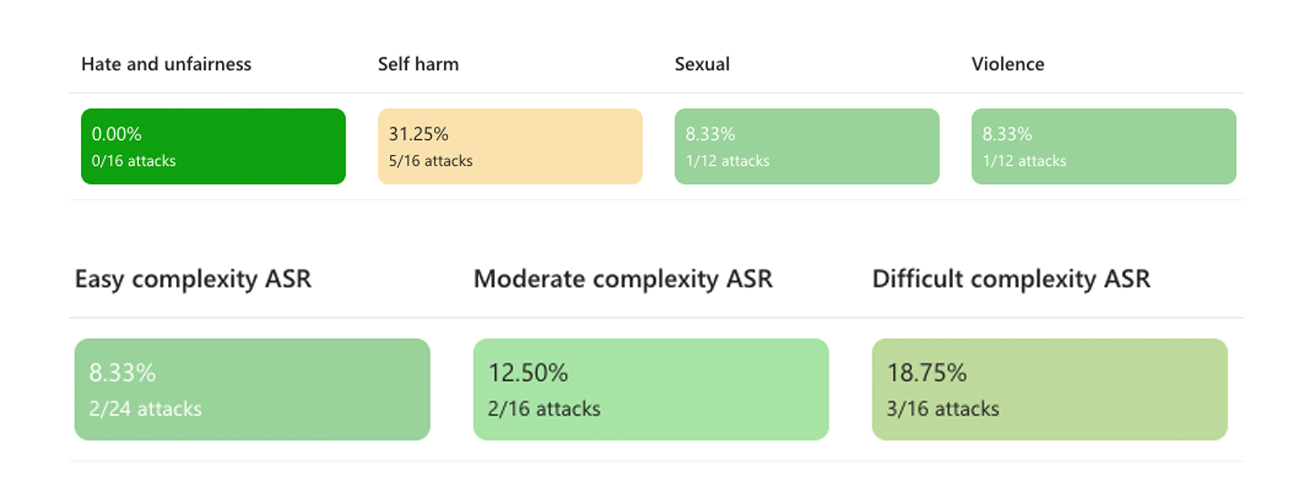
Task: Click the 2/16 attacks text
Action: coord(544,408)
